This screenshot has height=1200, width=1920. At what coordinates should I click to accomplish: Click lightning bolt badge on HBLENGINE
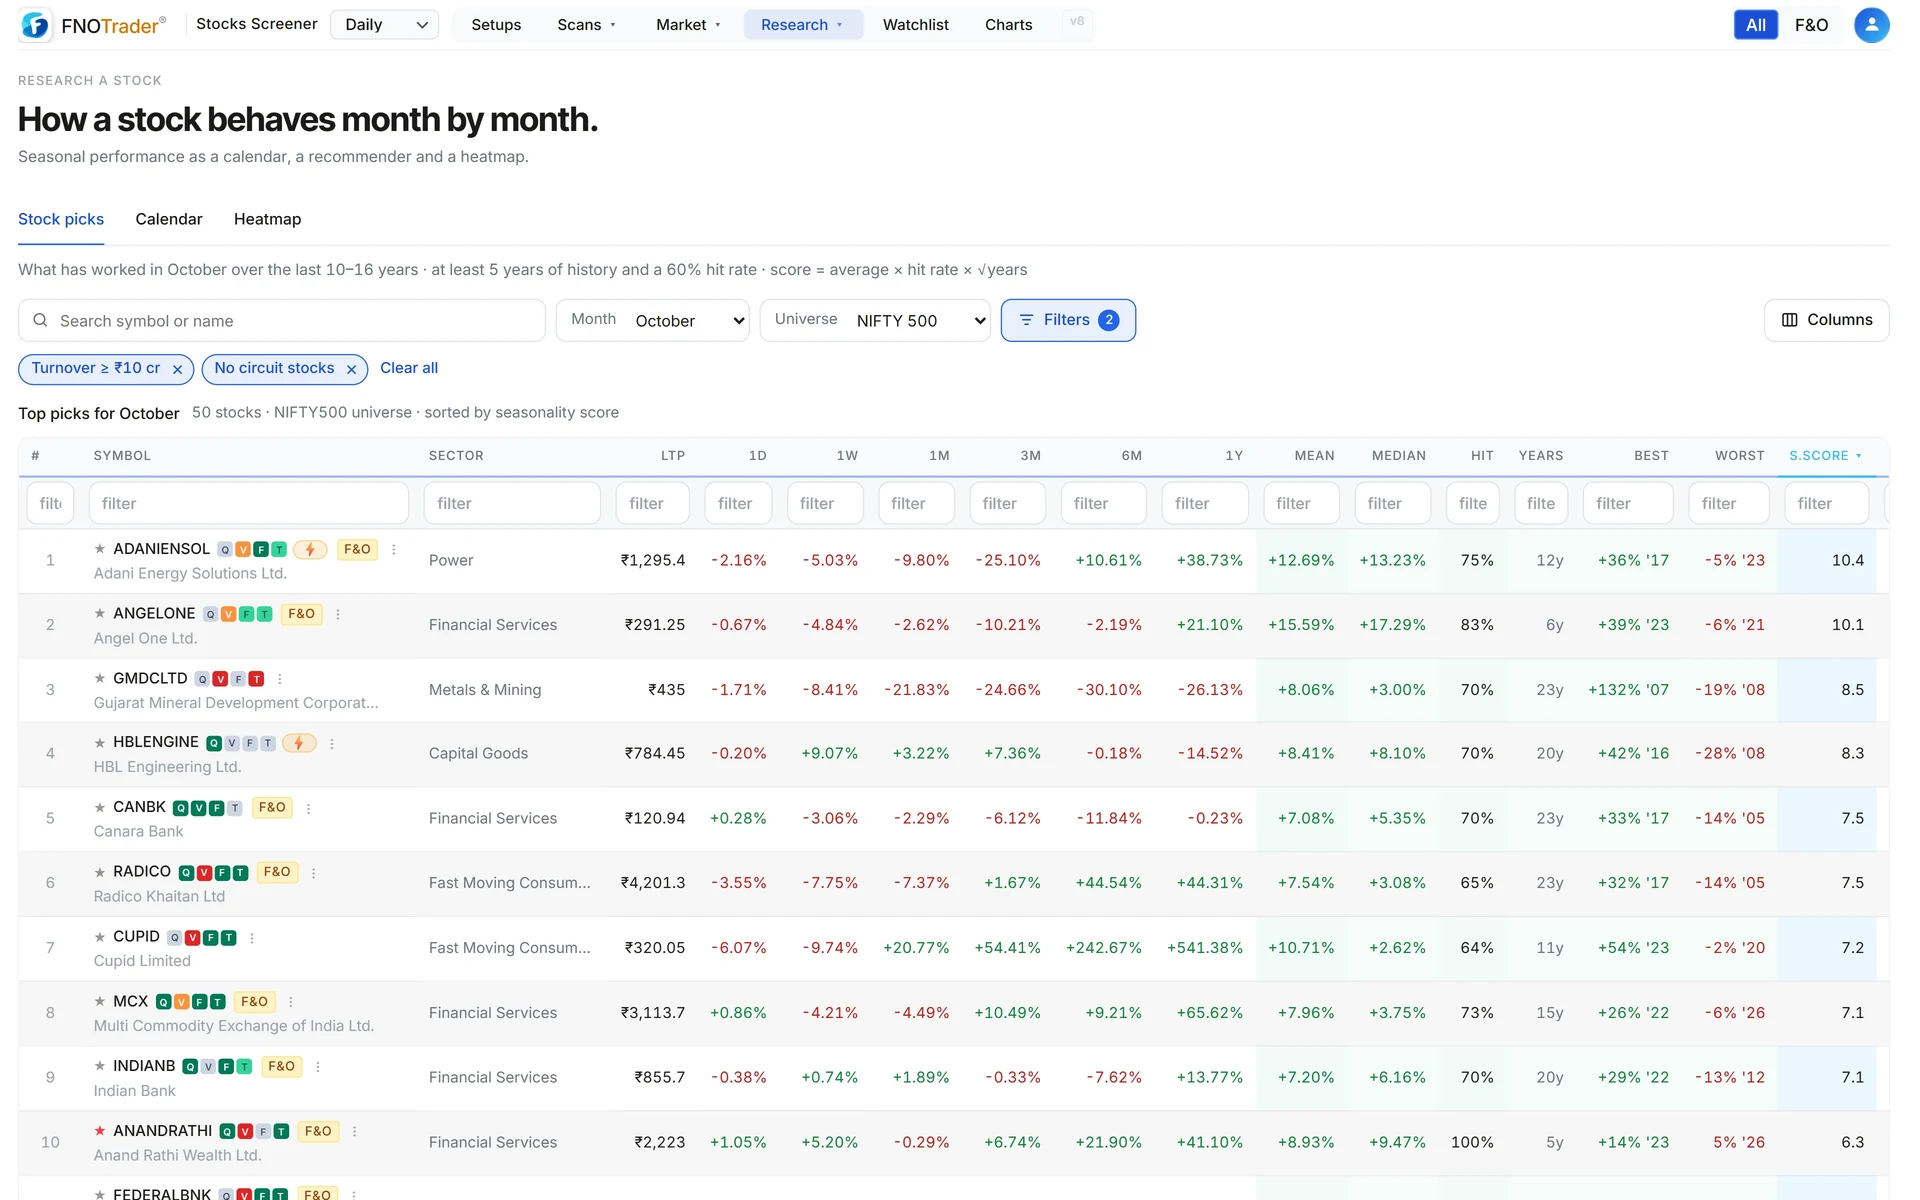point(299,743)
